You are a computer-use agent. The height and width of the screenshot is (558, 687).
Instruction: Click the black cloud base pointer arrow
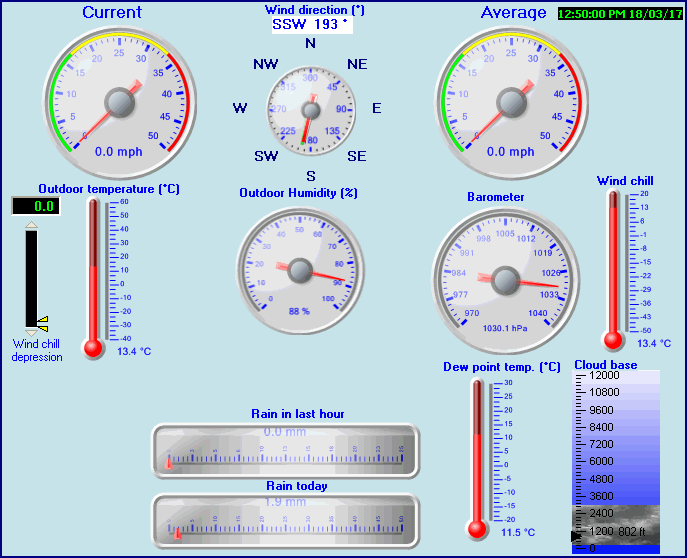point(576,536)
